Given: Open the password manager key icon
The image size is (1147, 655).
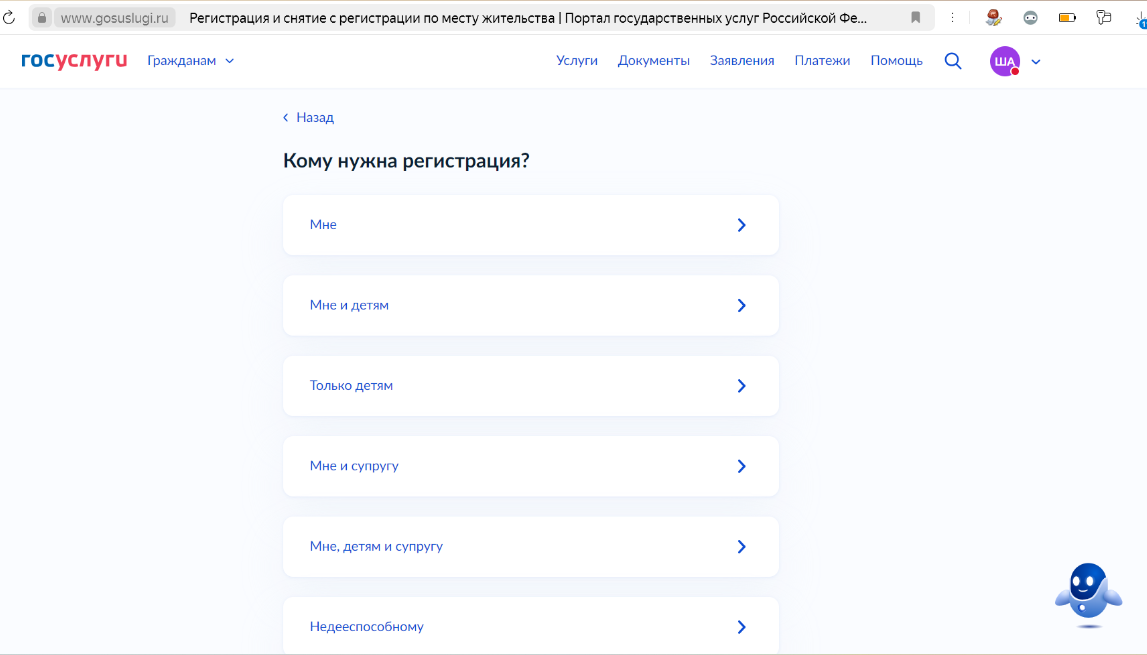Looking at the screenshot, I should pyautogui.click(x=1104, y=18).
